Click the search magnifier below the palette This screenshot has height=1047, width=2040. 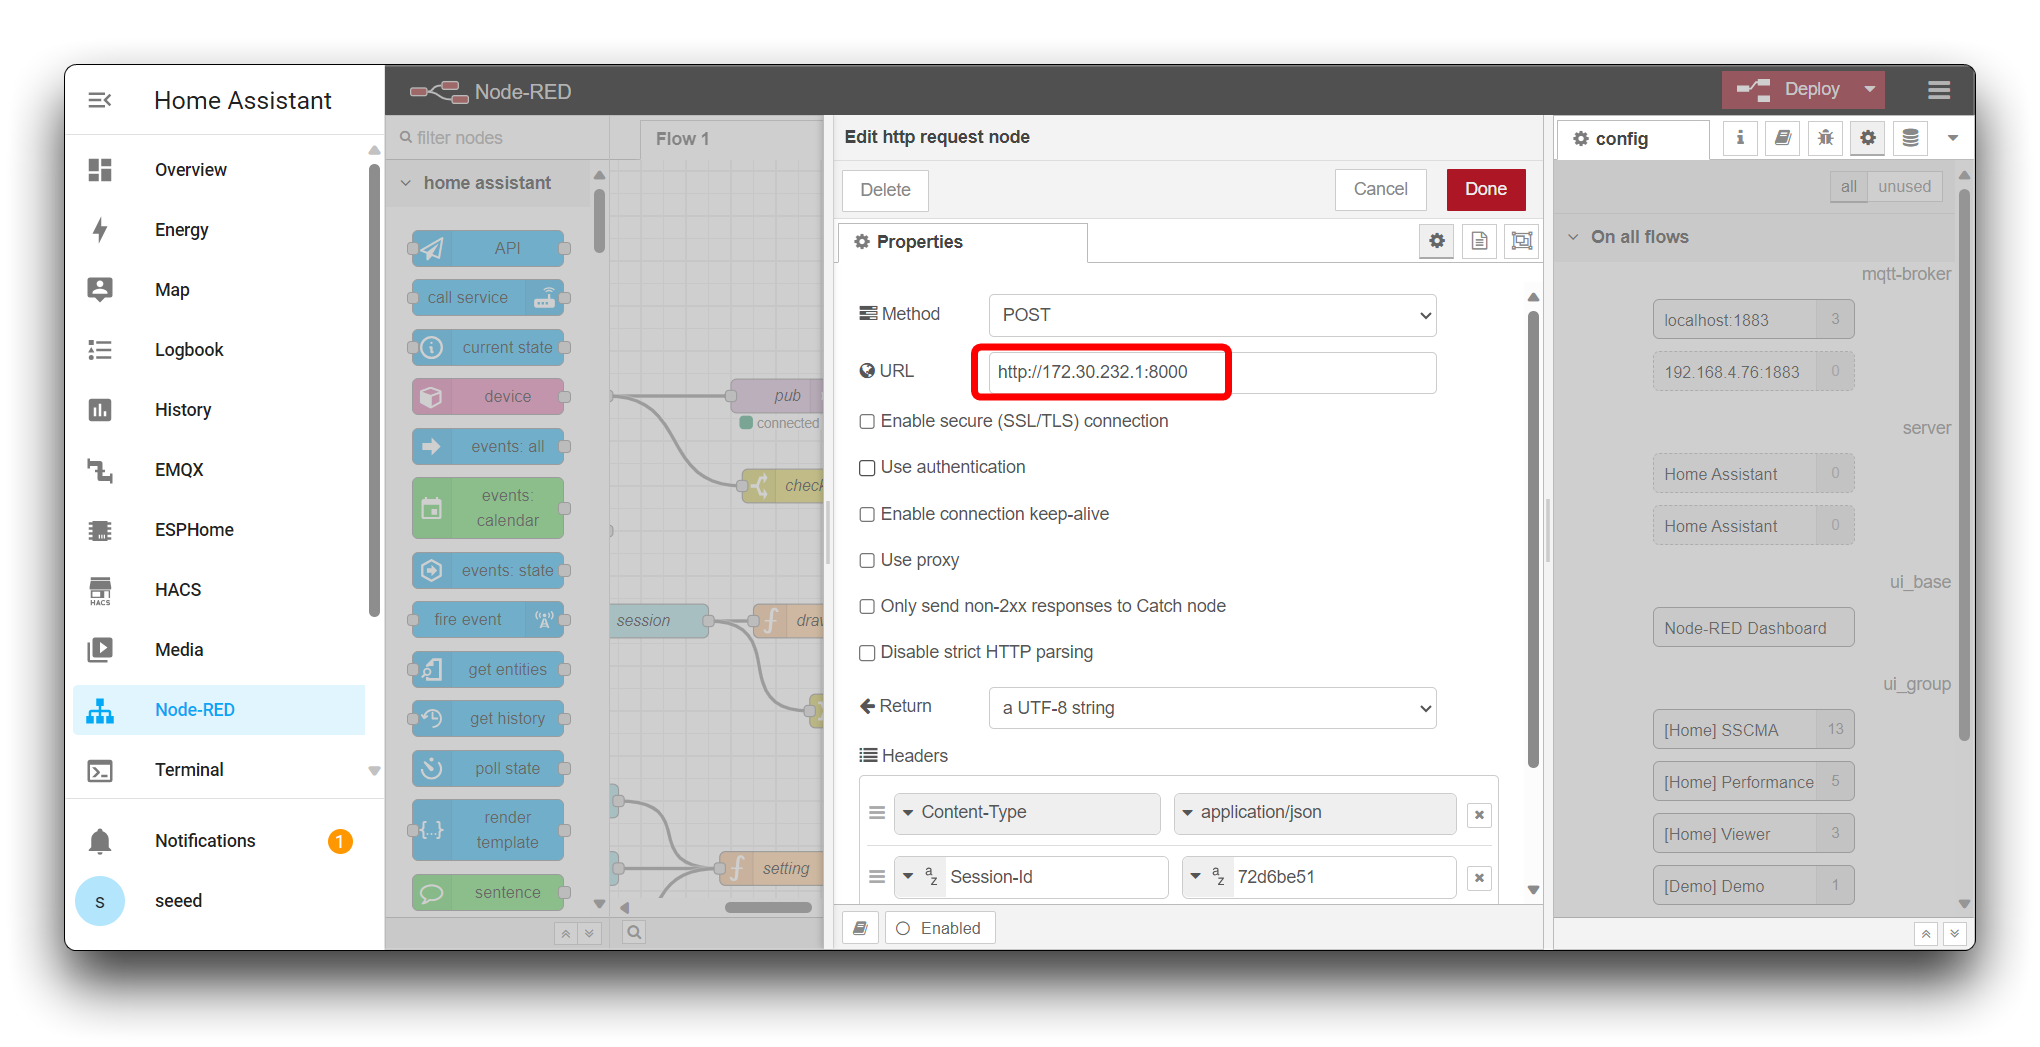click(634, 933)
